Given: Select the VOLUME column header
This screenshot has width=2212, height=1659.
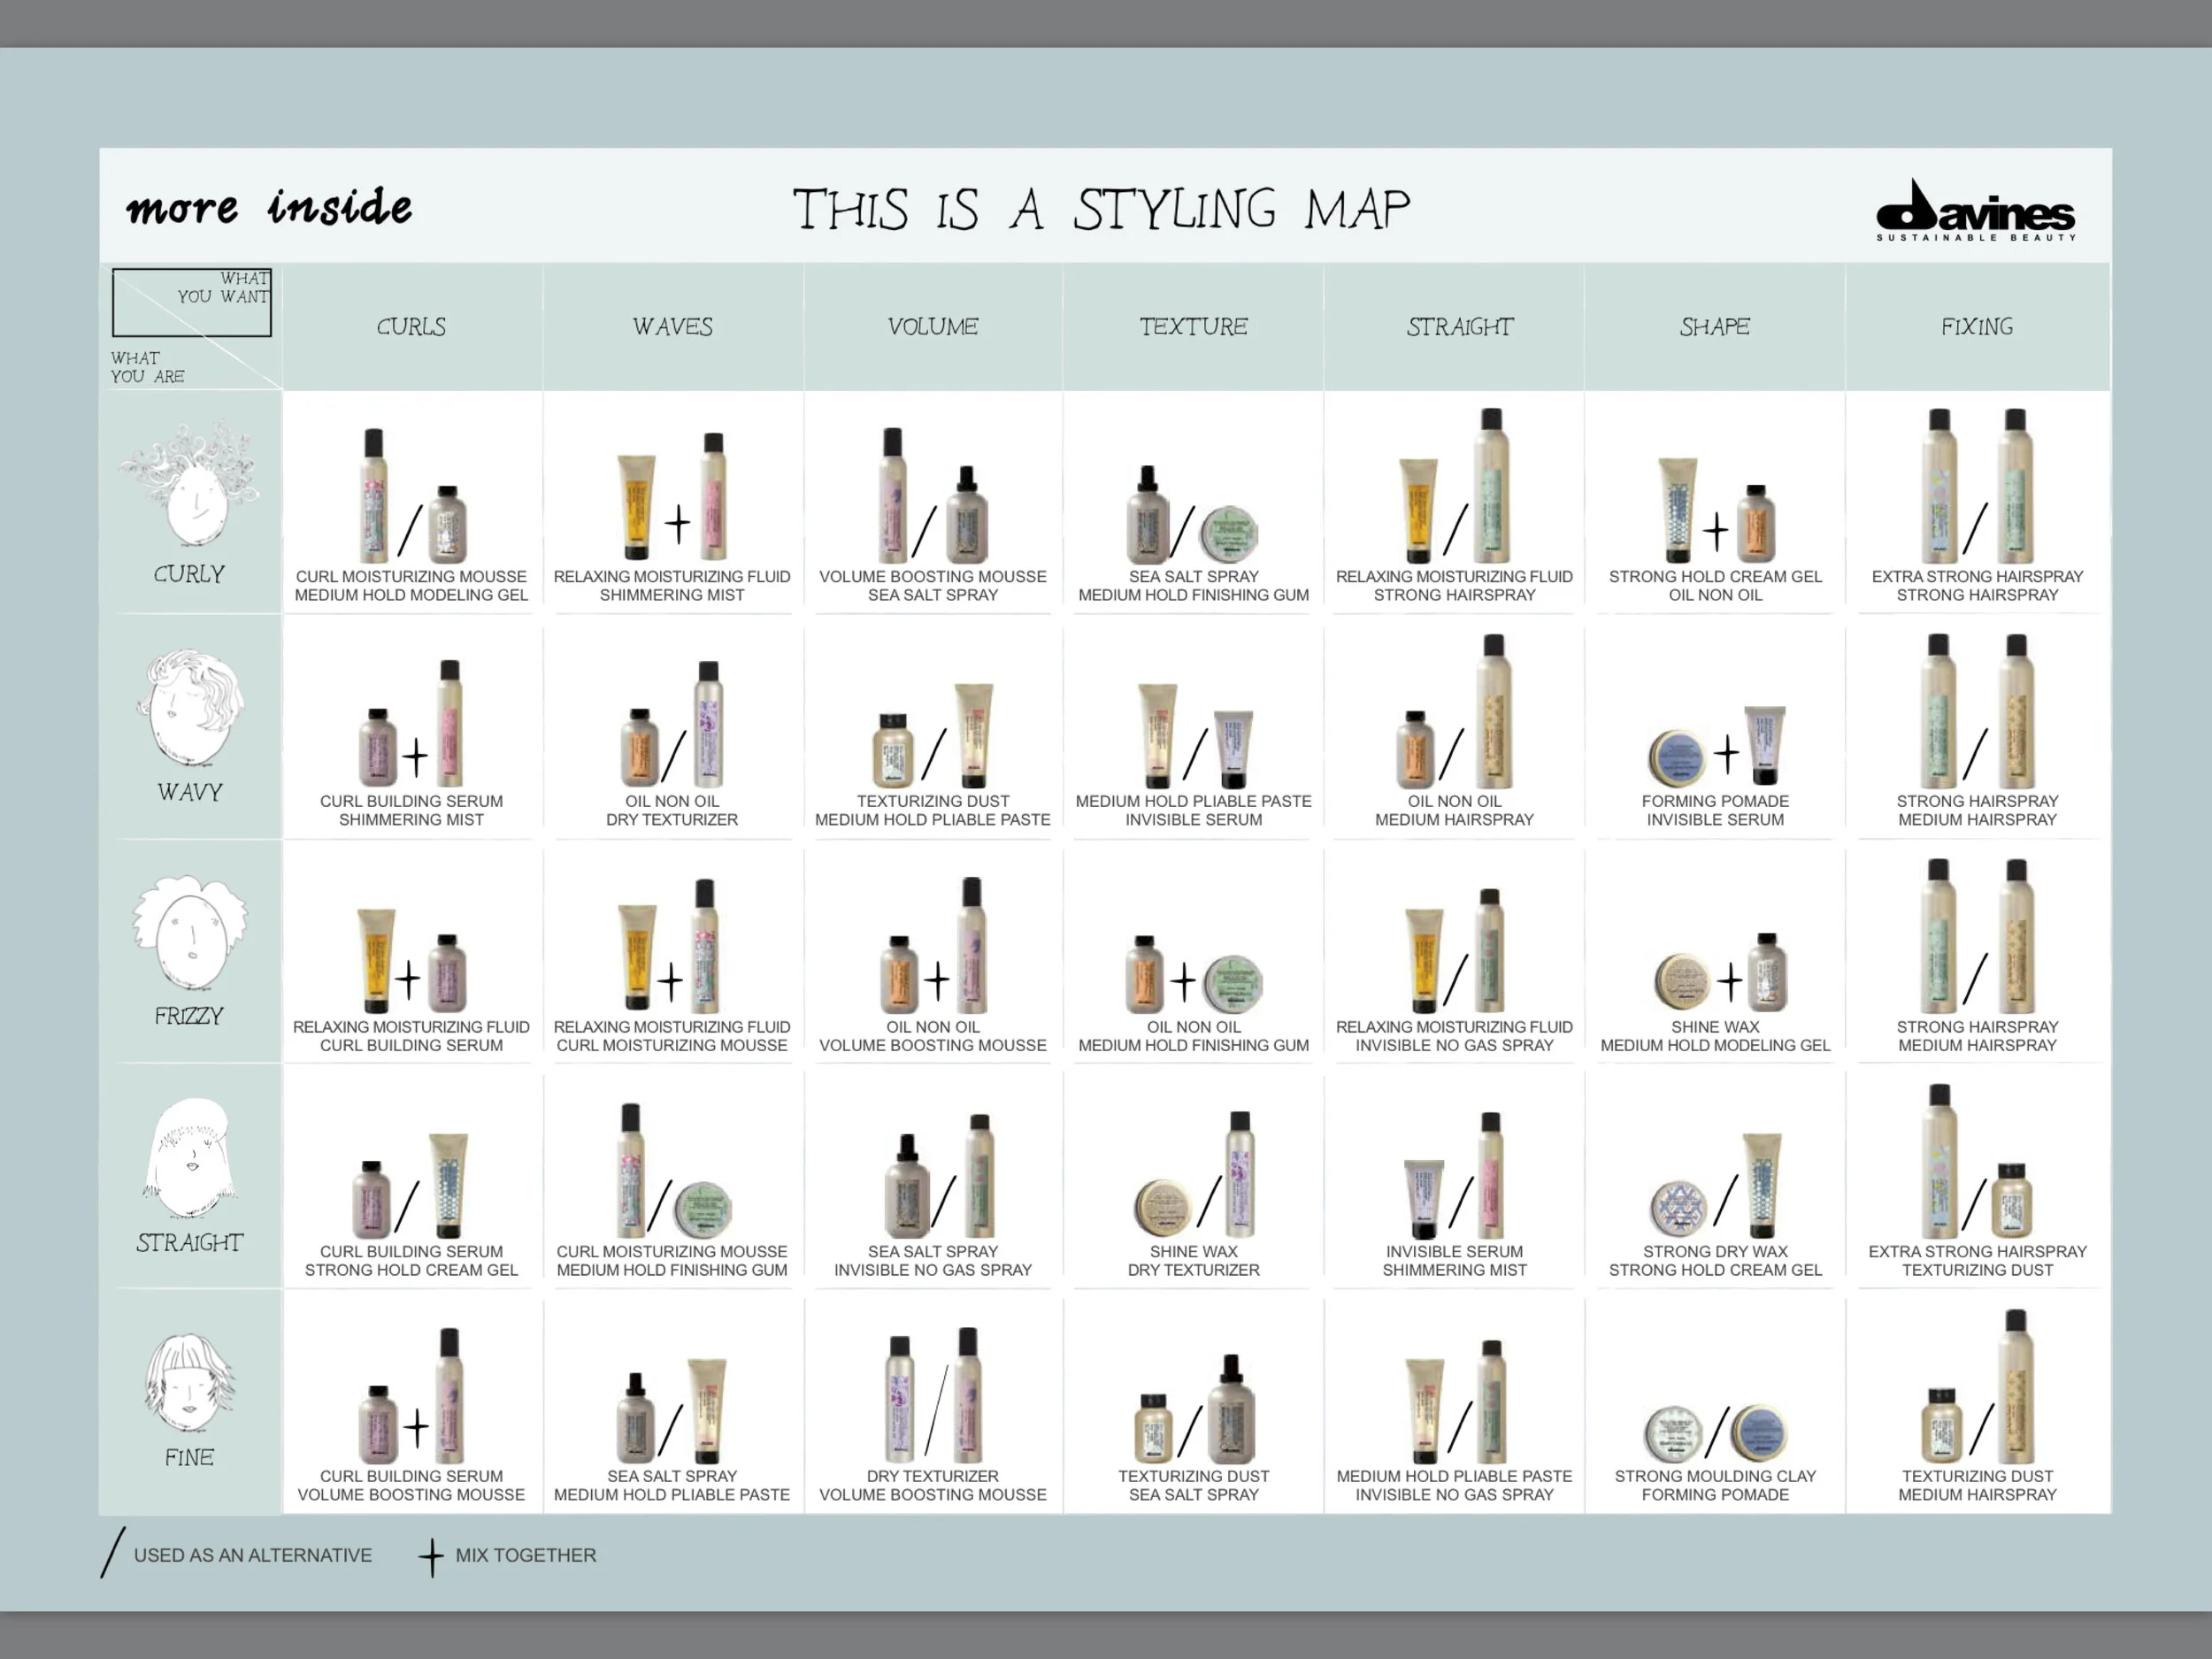Looking at the screenshot, I should 933,327.
